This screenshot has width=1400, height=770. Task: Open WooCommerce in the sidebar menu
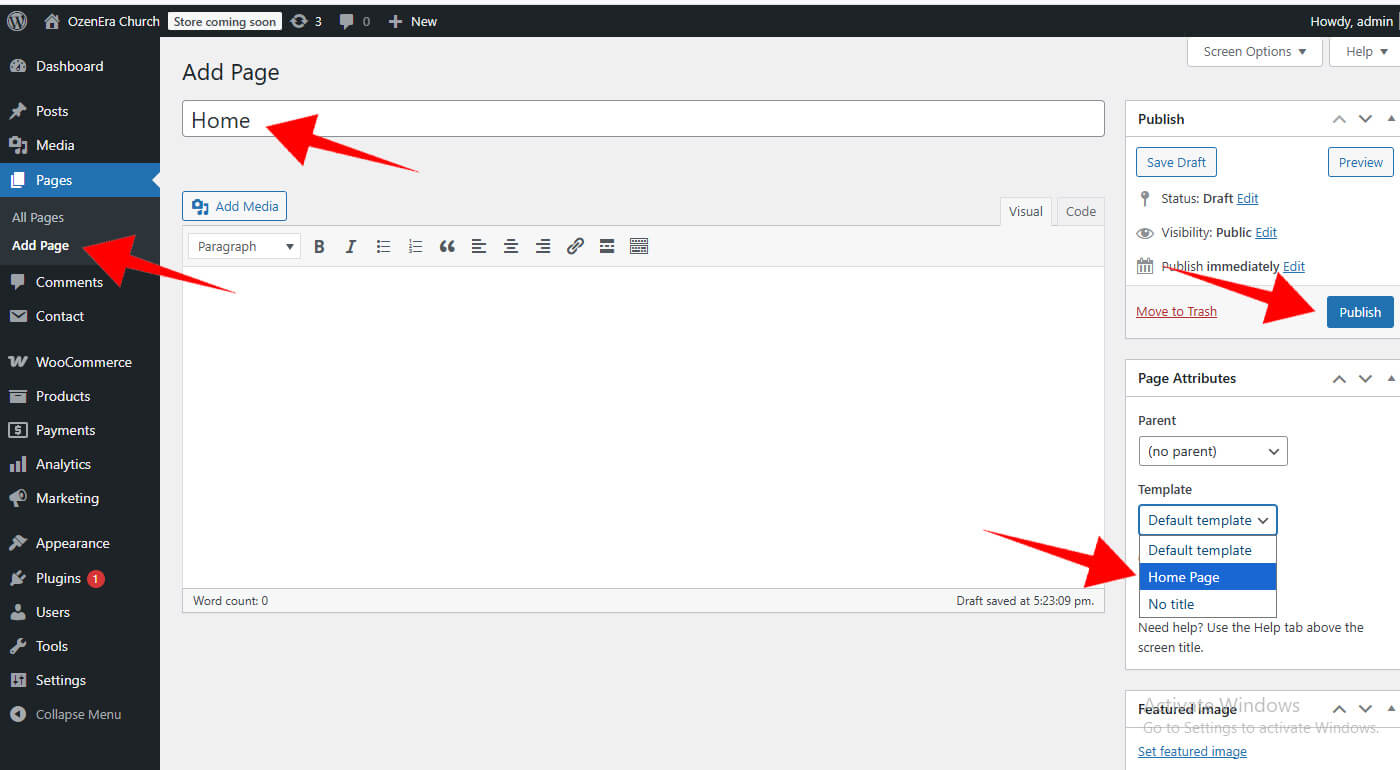coord(83,362)
